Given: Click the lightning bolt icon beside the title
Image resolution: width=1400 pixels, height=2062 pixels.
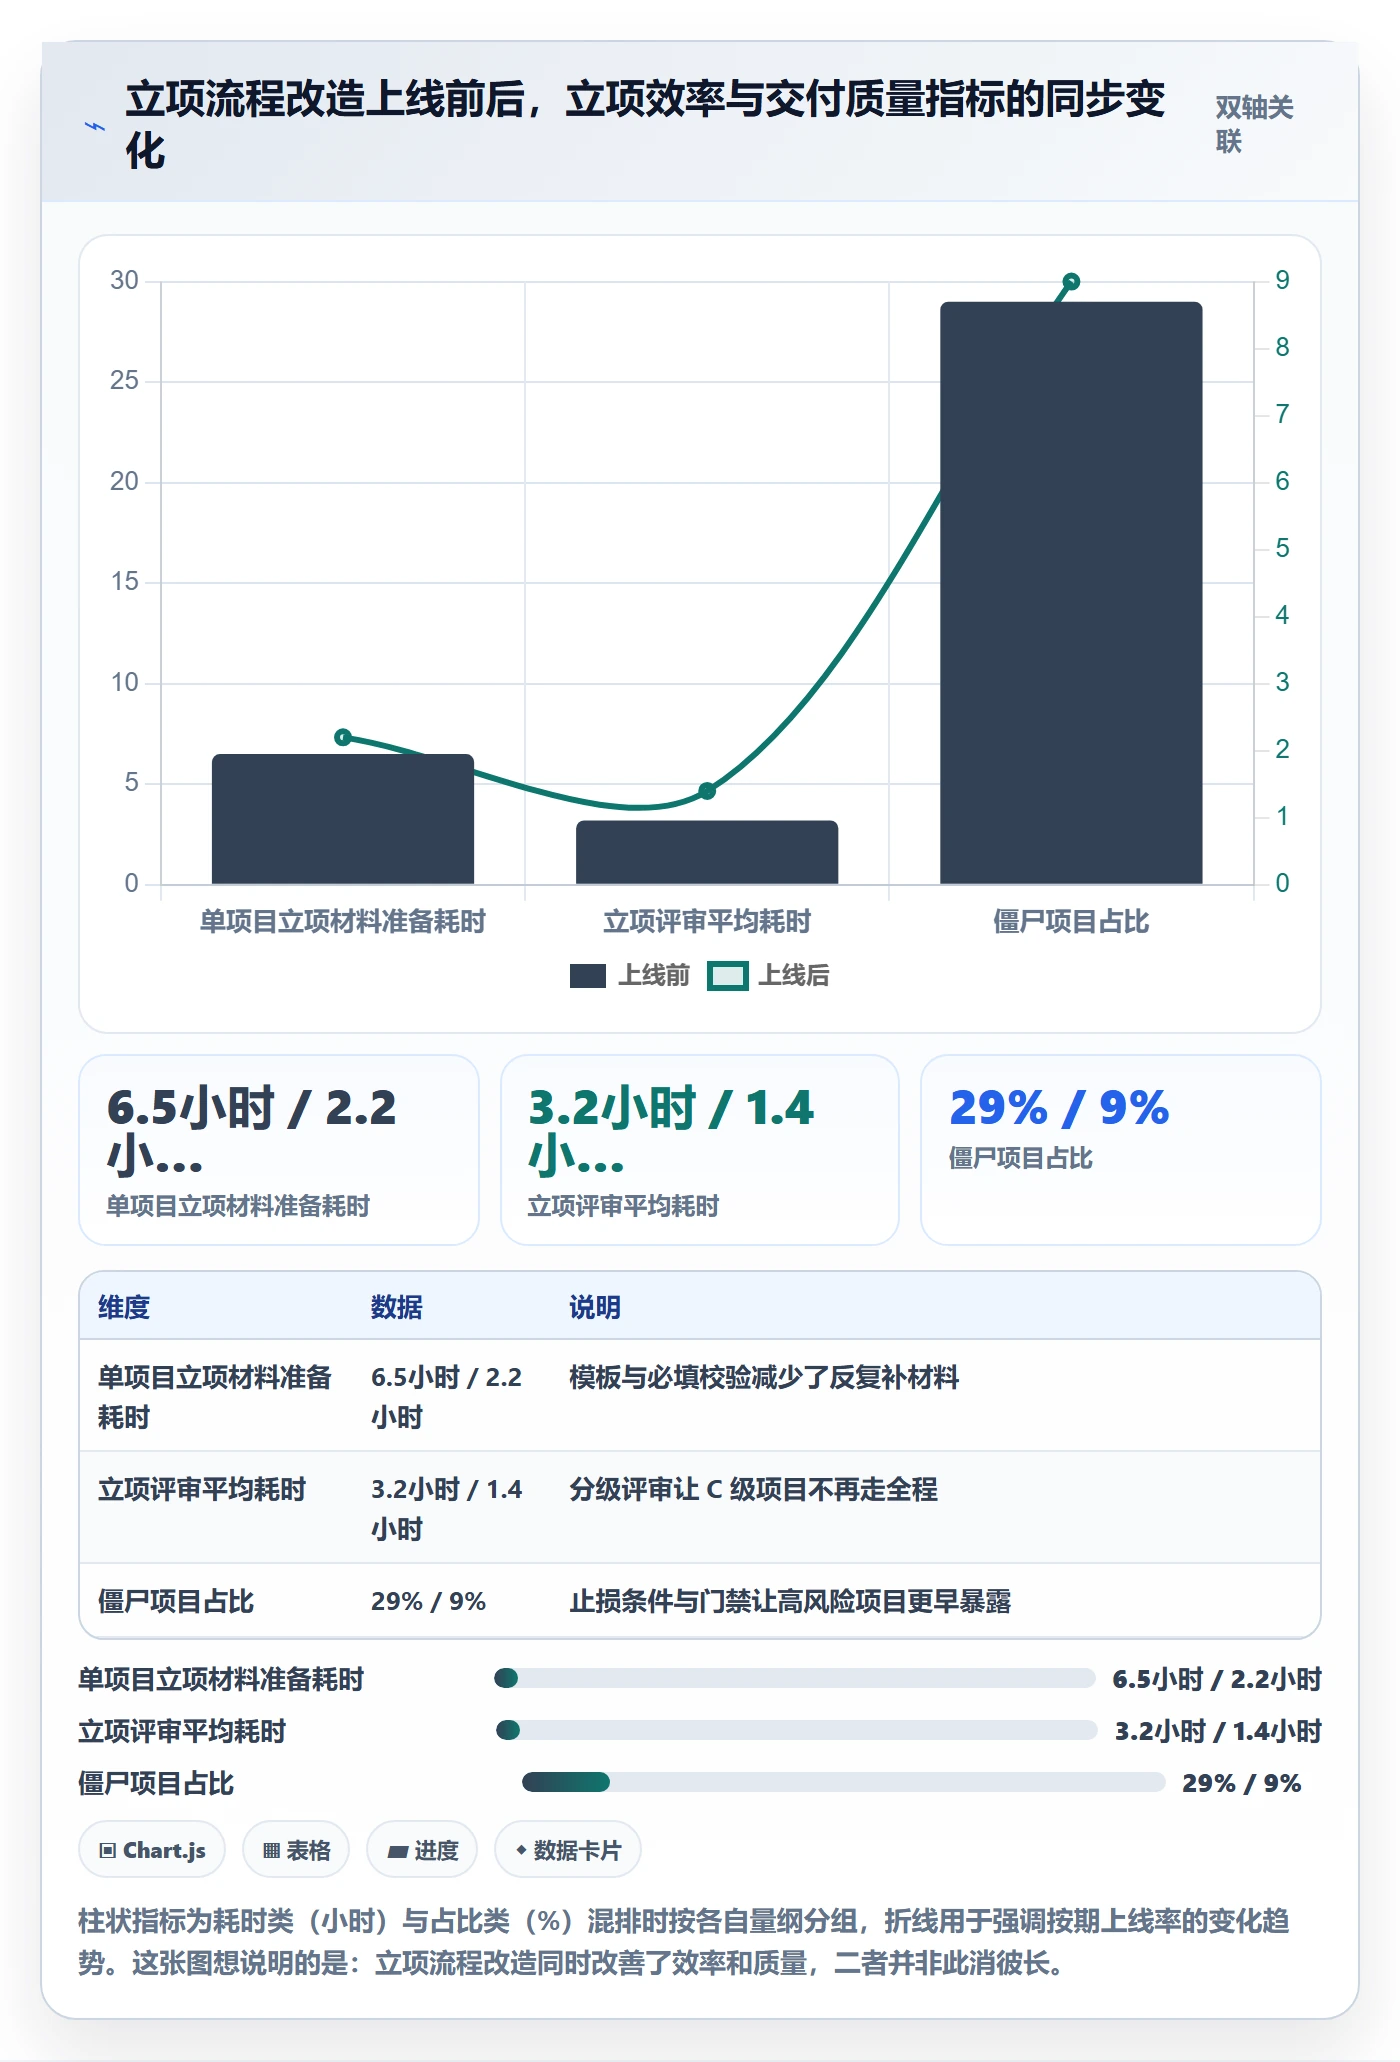Looking at the screenshot, I should pos(95,126).
